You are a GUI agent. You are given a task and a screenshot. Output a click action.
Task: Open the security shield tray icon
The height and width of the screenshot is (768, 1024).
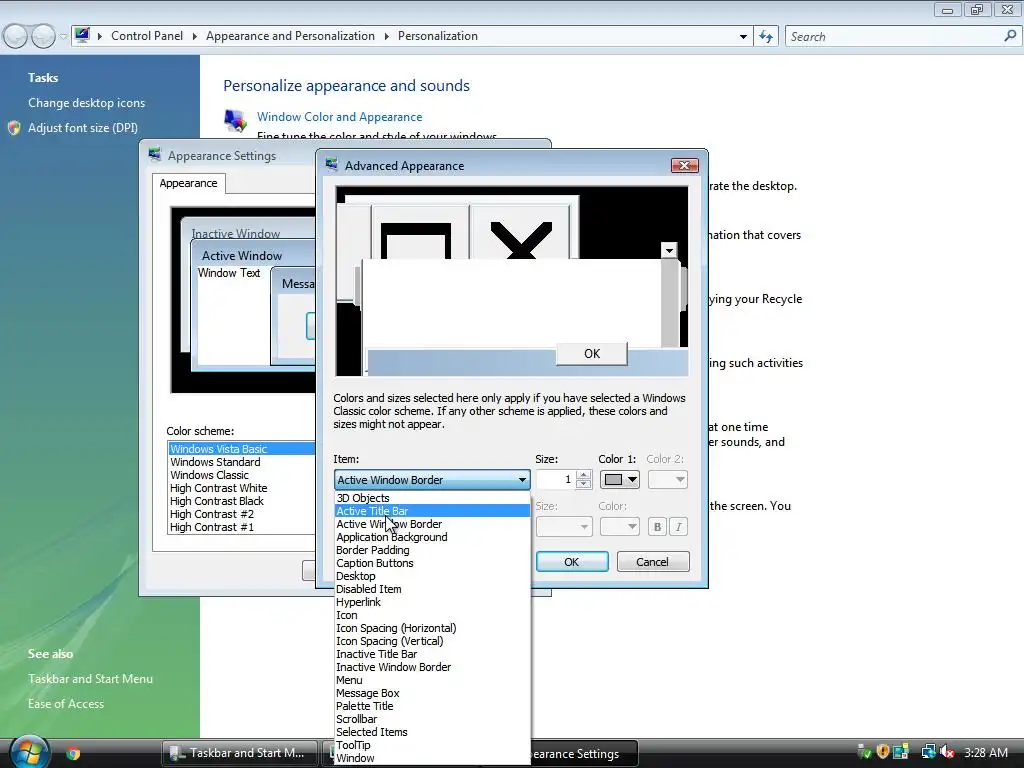coord(882,752)
